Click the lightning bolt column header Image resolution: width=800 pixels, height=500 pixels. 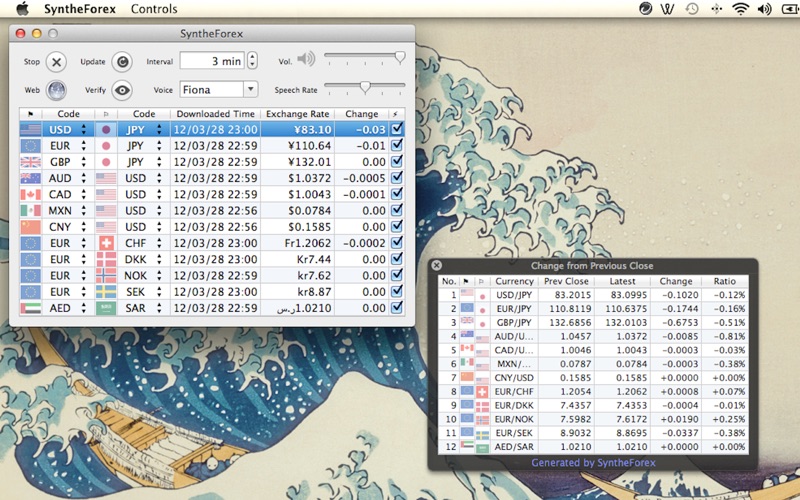point(396,114)
